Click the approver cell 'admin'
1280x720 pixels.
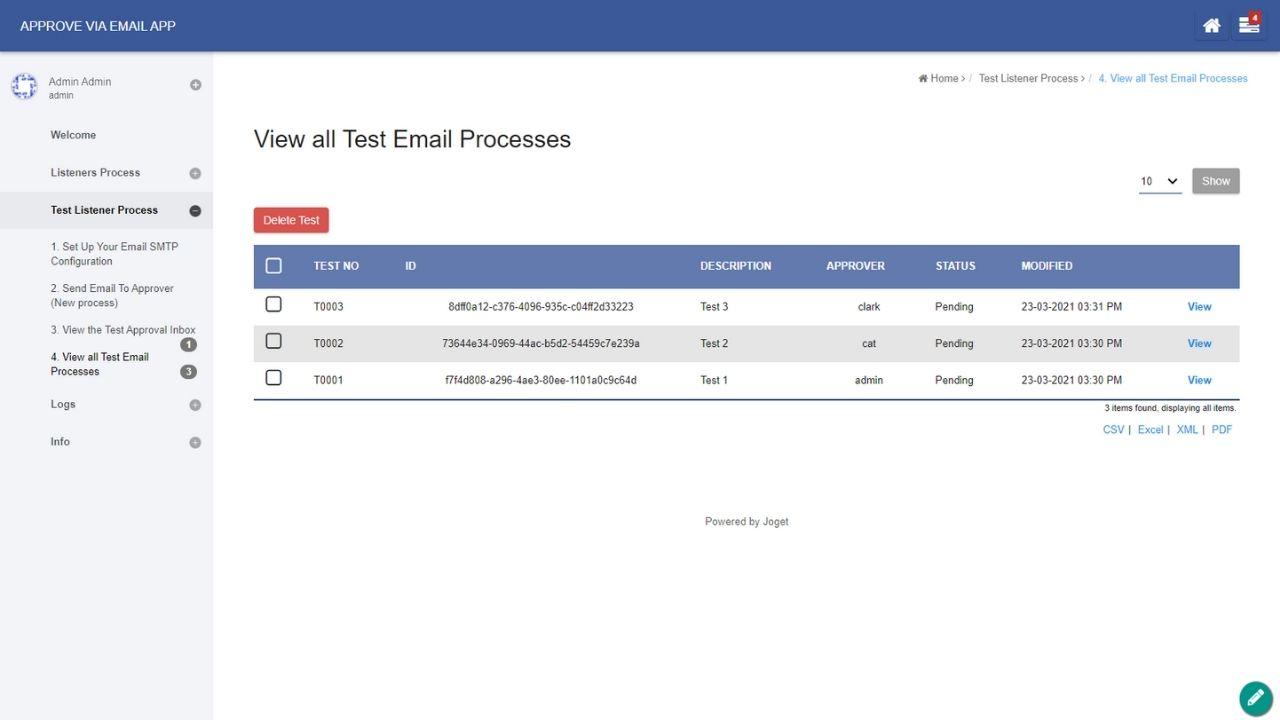(x=869, y=380)
